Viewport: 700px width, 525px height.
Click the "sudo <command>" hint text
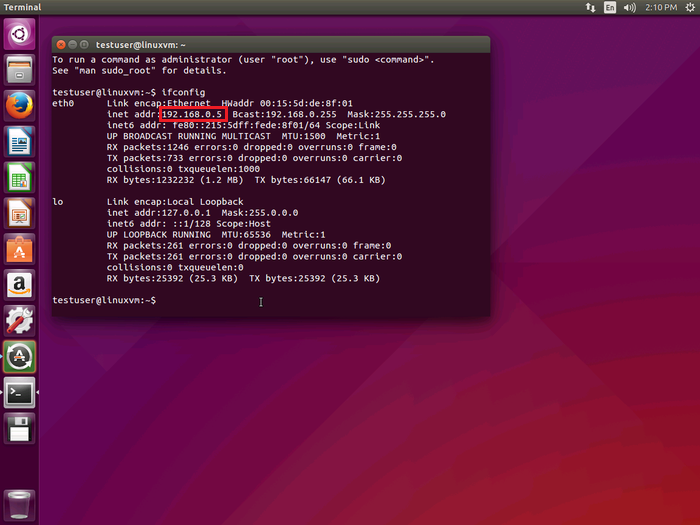coord(386,60)
